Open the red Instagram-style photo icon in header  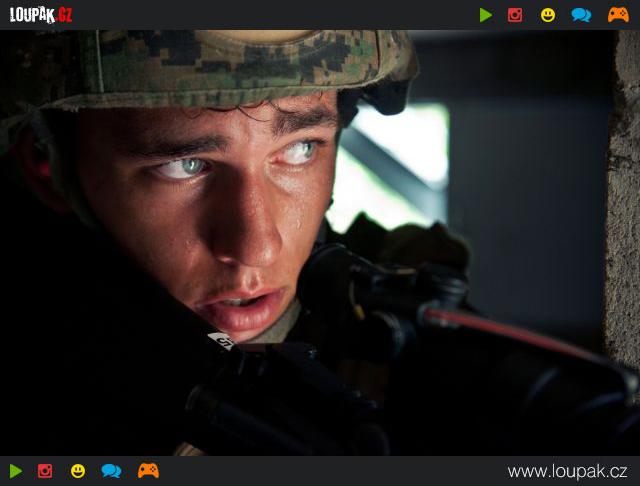coord(515,15)
